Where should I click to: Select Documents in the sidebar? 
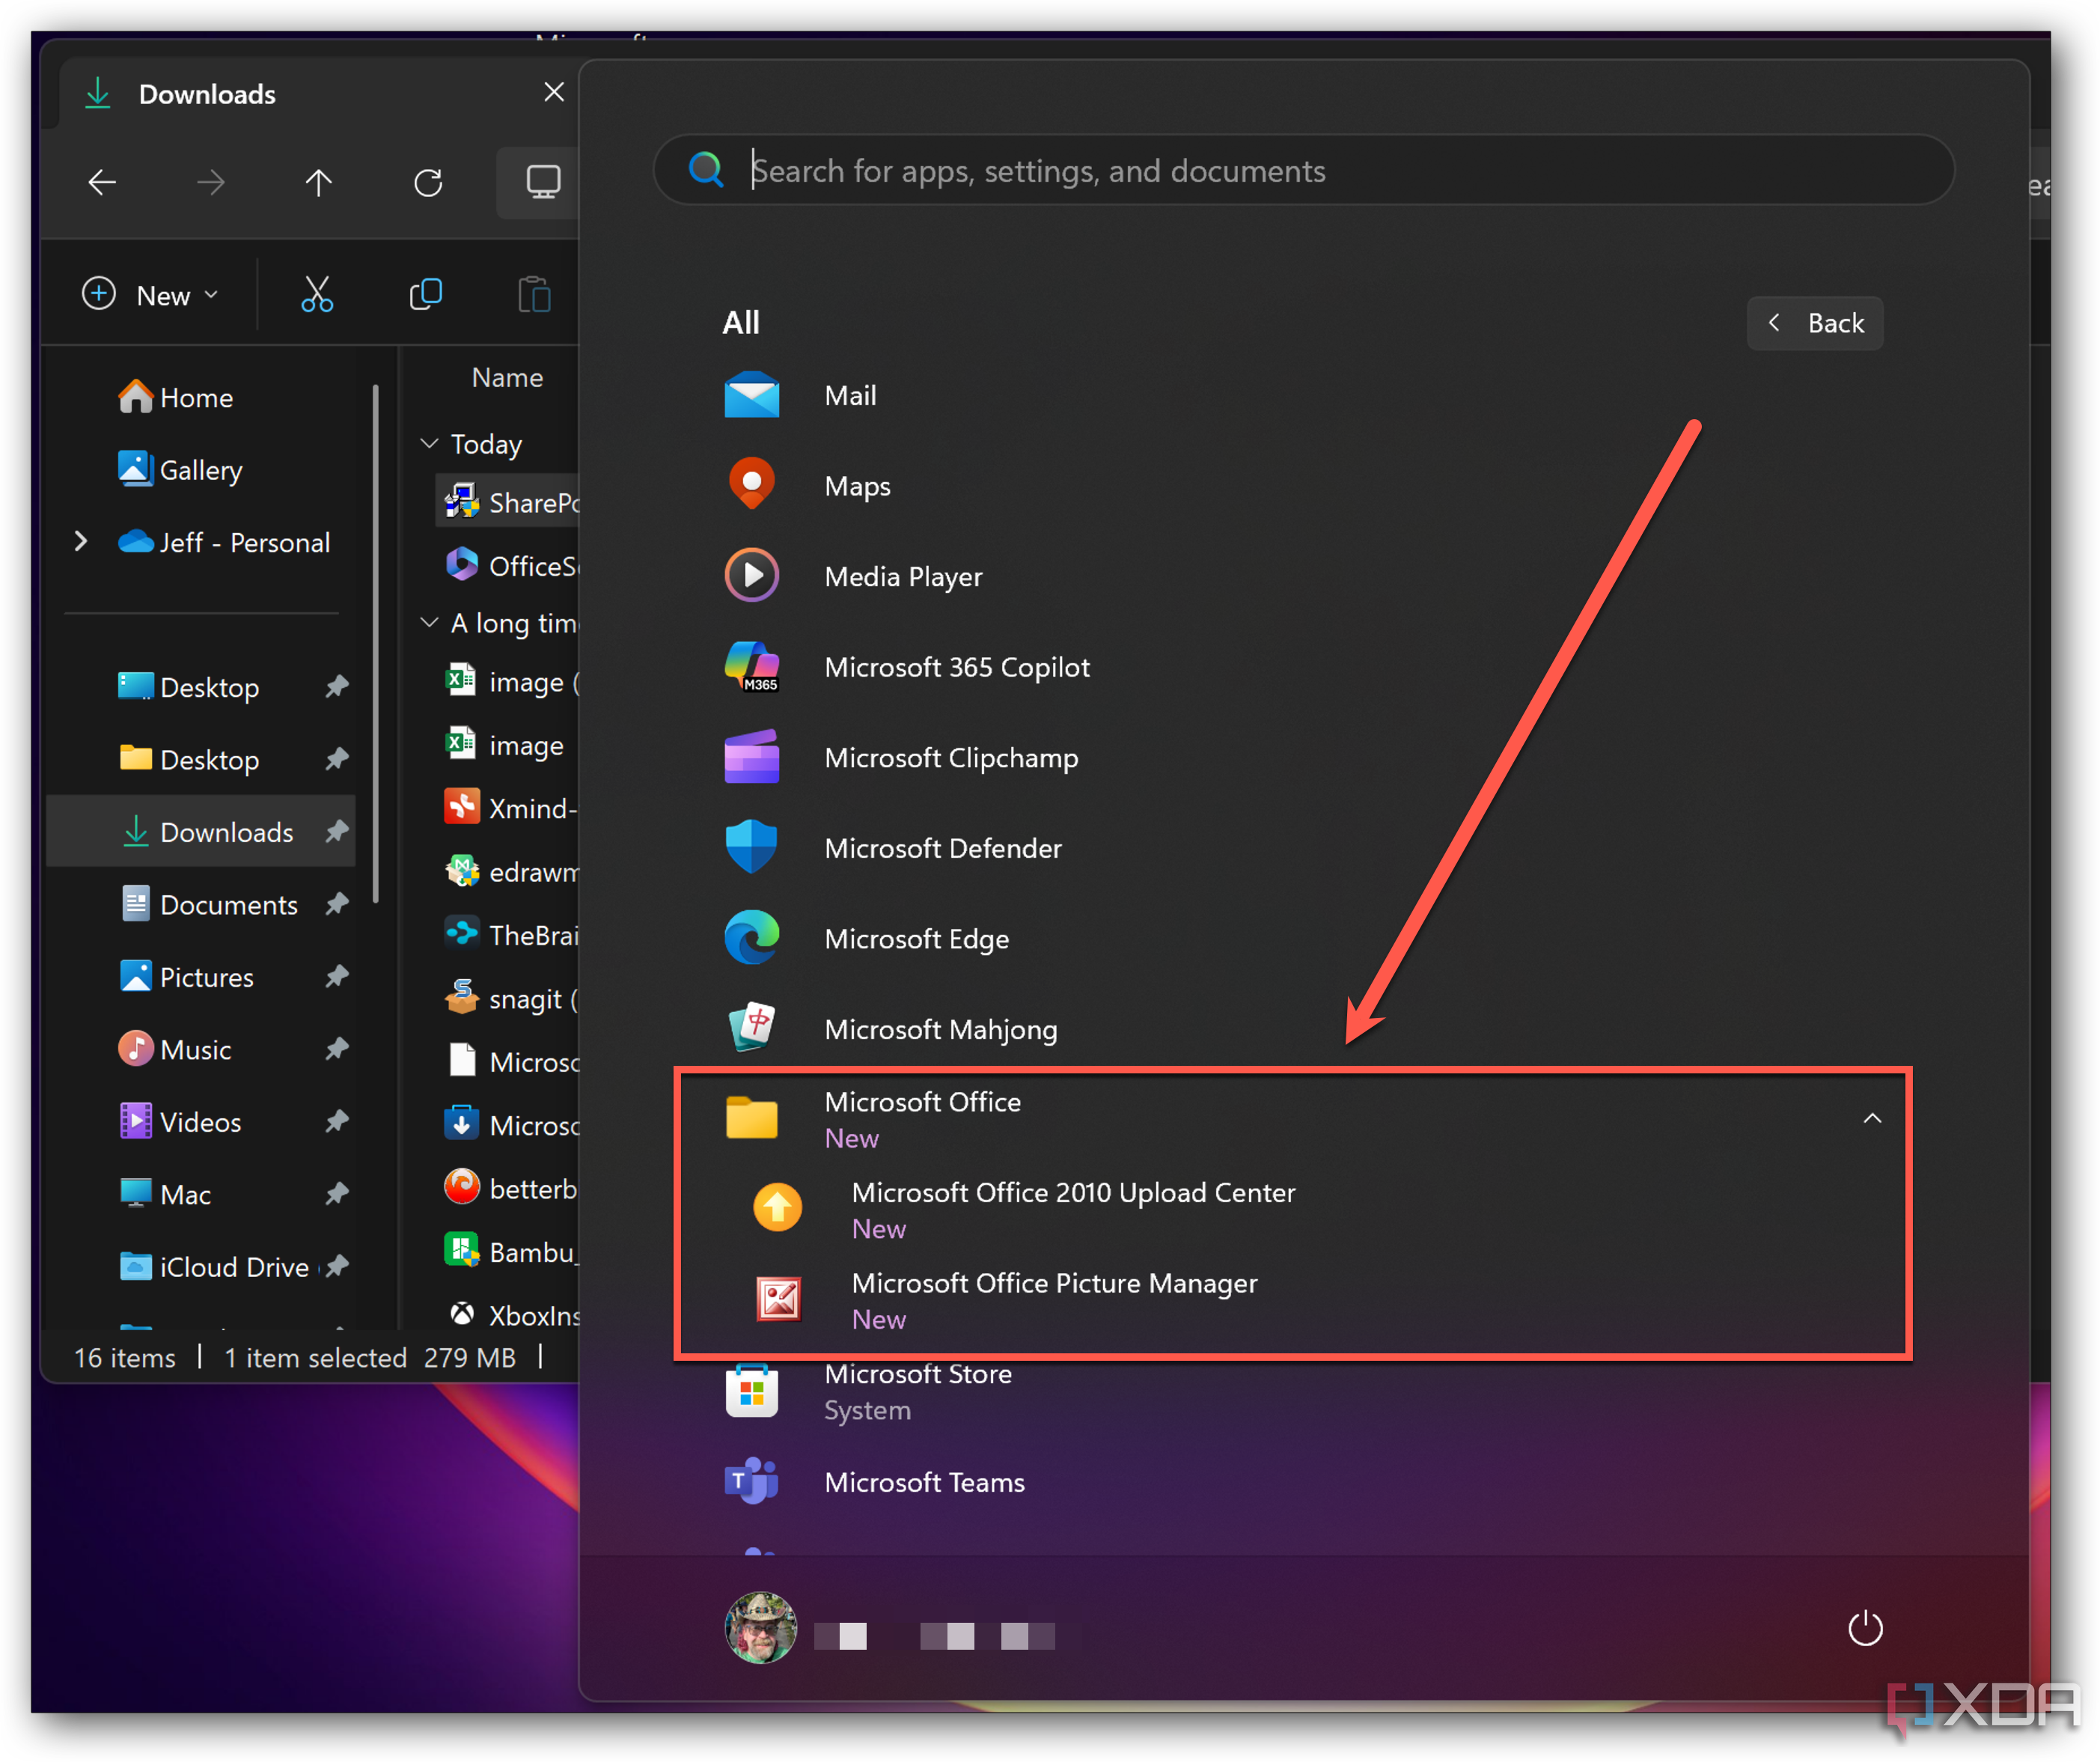tap(200, 905)
